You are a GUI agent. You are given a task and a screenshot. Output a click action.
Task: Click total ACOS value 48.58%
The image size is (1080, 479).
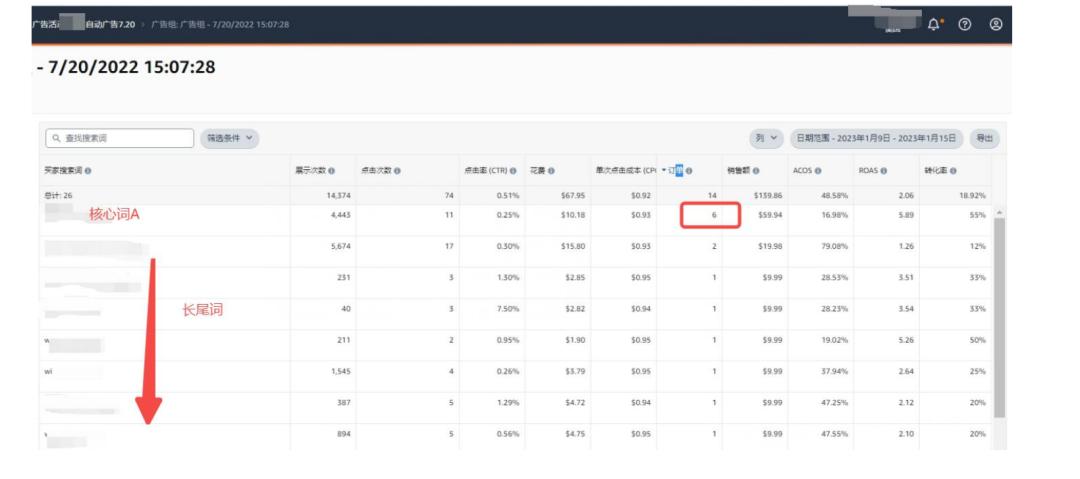[x=833, y=196]
